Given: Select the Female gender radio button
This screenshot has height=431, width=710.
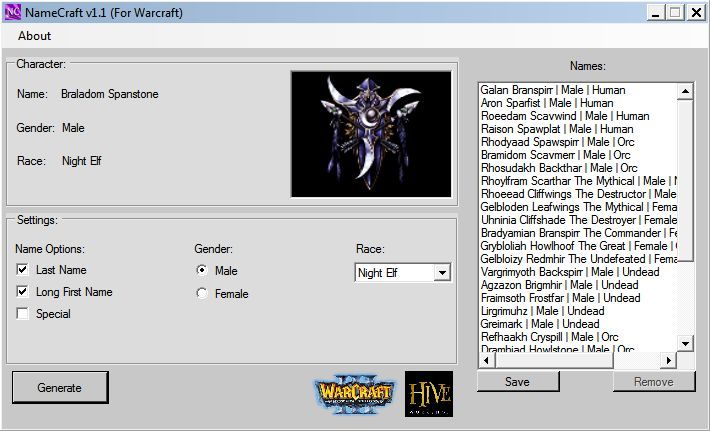Looking at the screenshot, I should 202,293.
